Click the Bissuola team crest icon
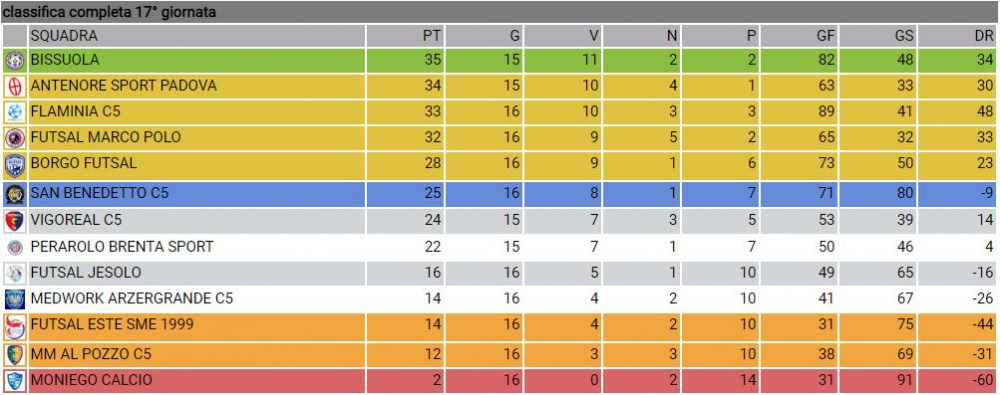 [x=14, y=61]
